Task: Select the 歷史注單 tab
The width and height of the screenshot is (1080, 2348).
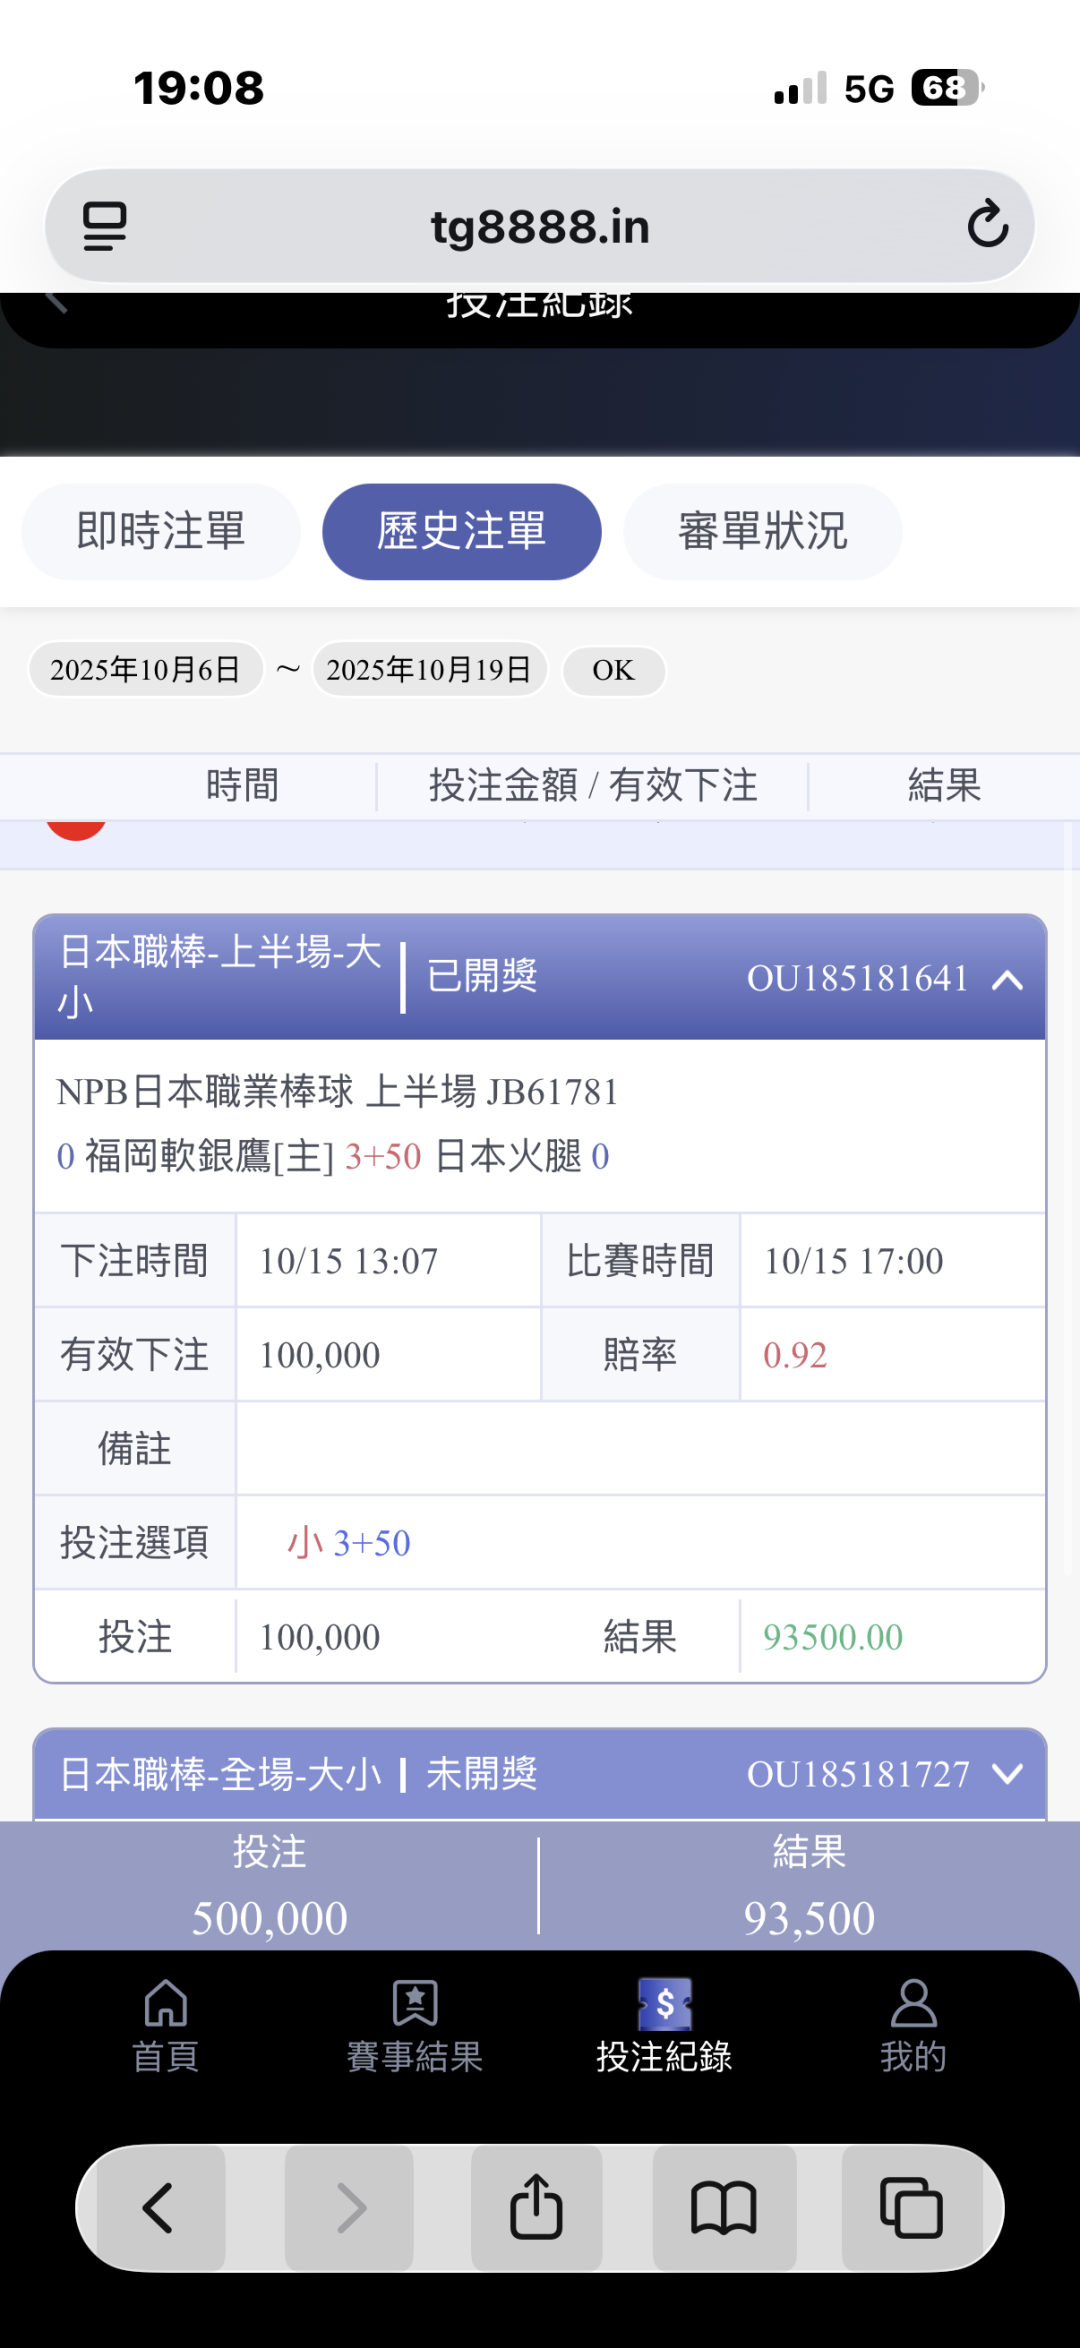Action: (x=461, y=531)
